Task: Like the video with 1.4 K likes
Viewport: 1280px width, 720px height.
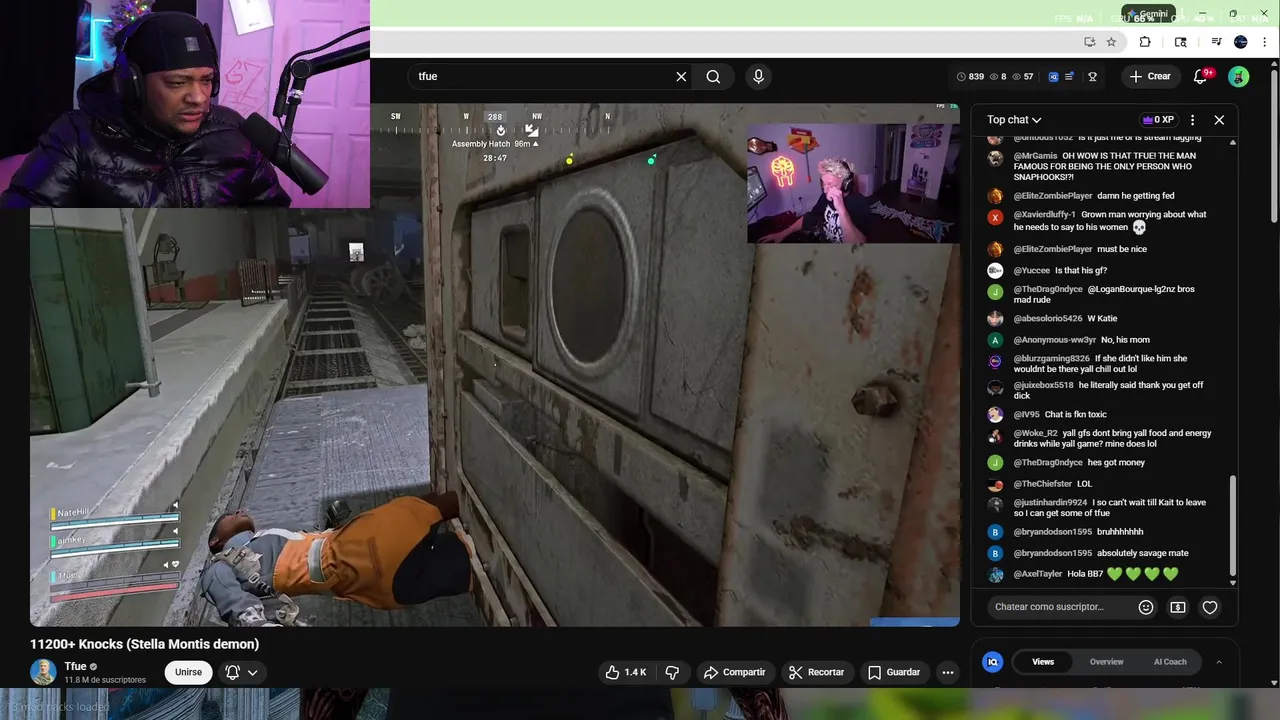Action: coord(625,672)
